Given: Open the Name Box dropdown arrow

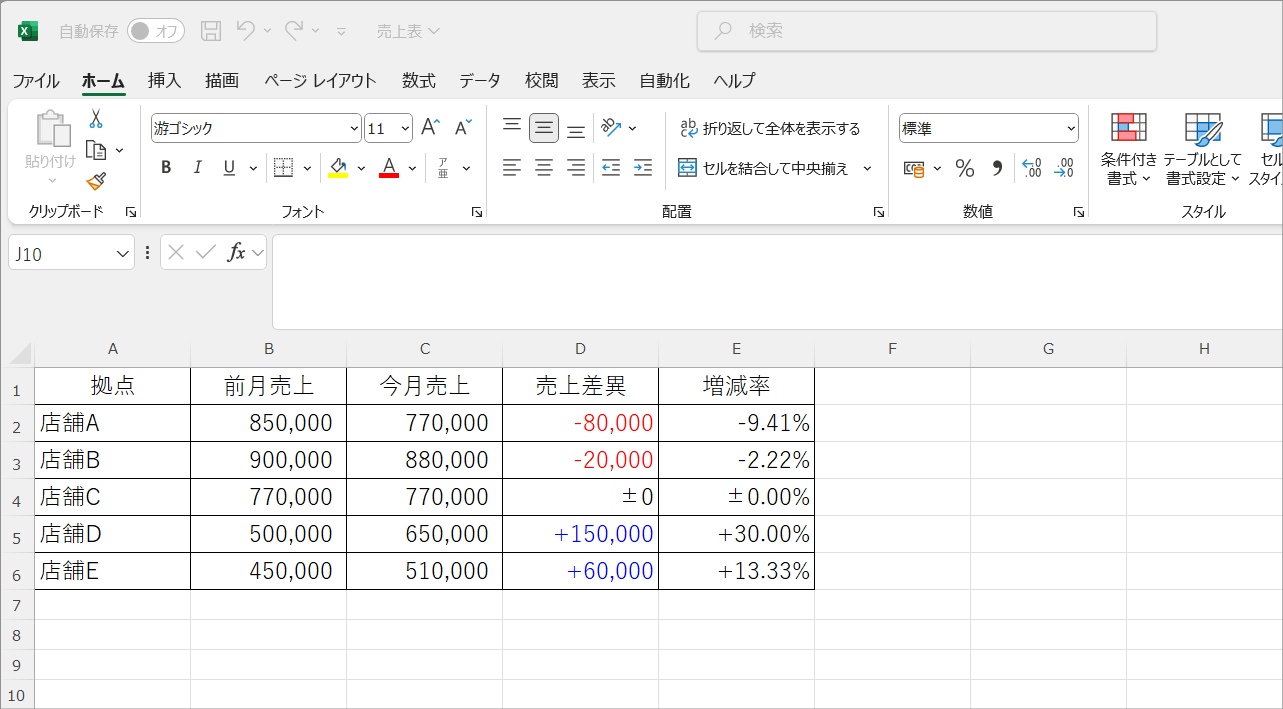Looking at the screenshot, I should tap(123, 253).
